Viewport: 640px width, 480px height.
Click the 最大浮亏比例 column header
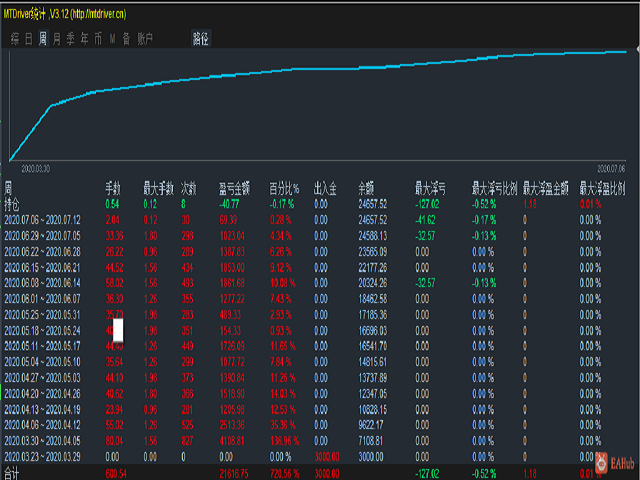point(494,189)
